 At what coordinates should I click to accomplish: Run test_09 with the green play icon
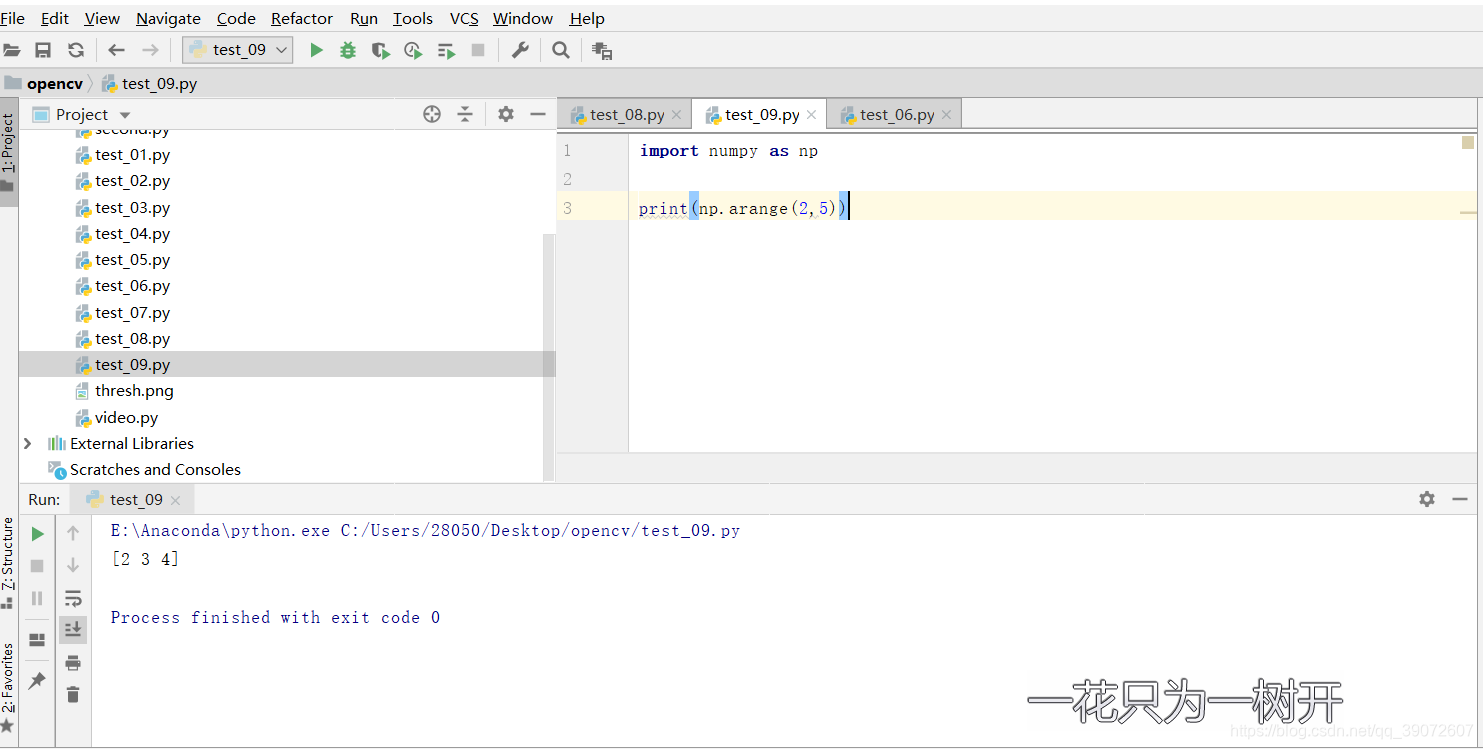point(317,50)
